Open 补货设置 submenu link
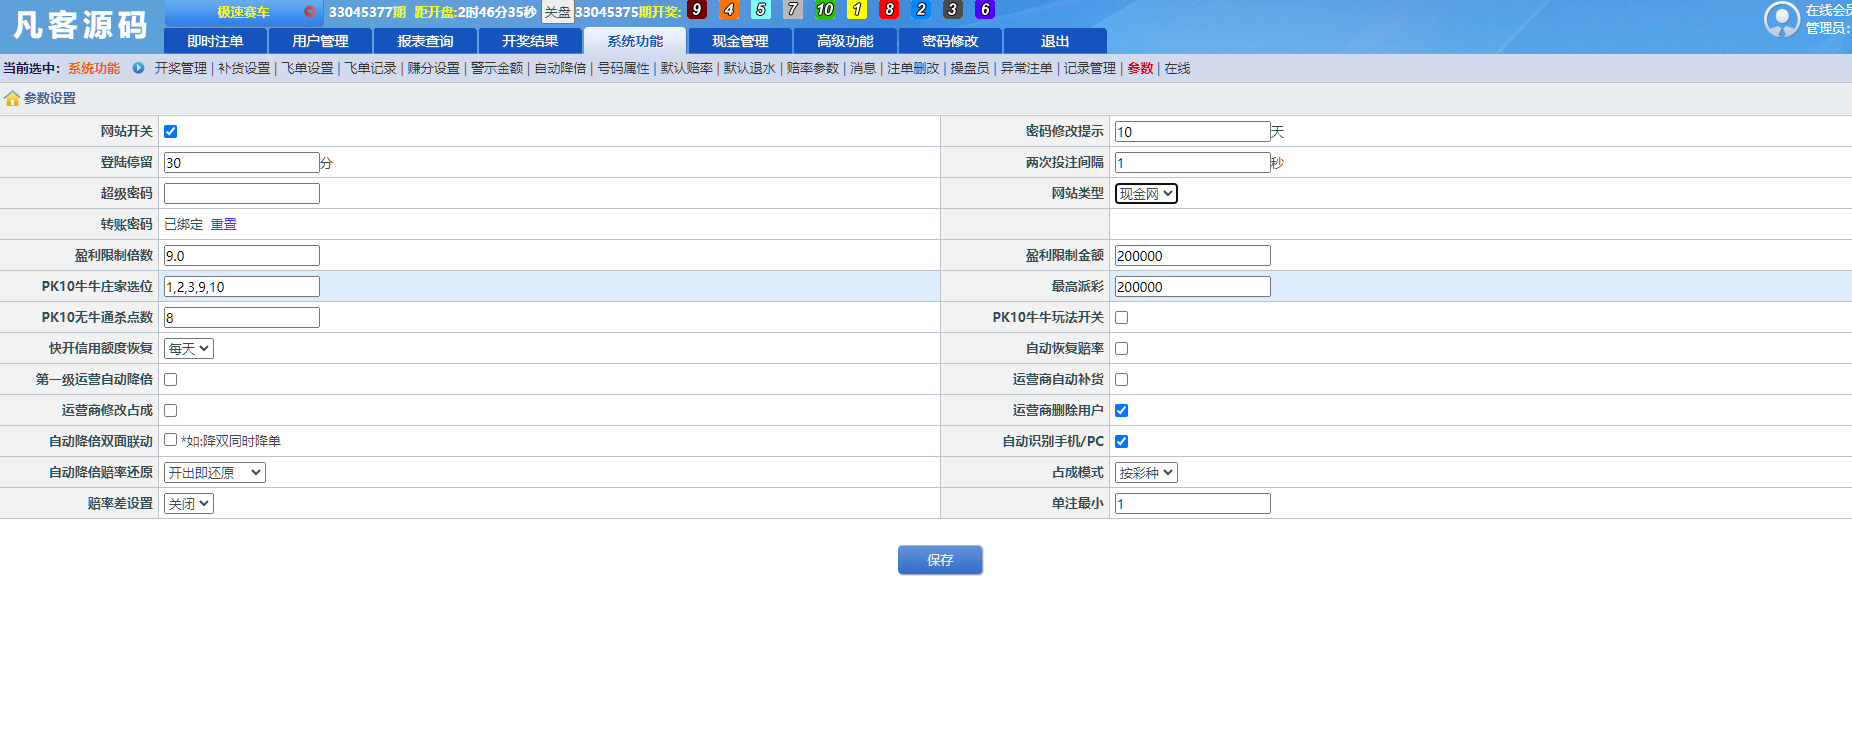This screenshot has width=1852, height=756. (244, 68)
